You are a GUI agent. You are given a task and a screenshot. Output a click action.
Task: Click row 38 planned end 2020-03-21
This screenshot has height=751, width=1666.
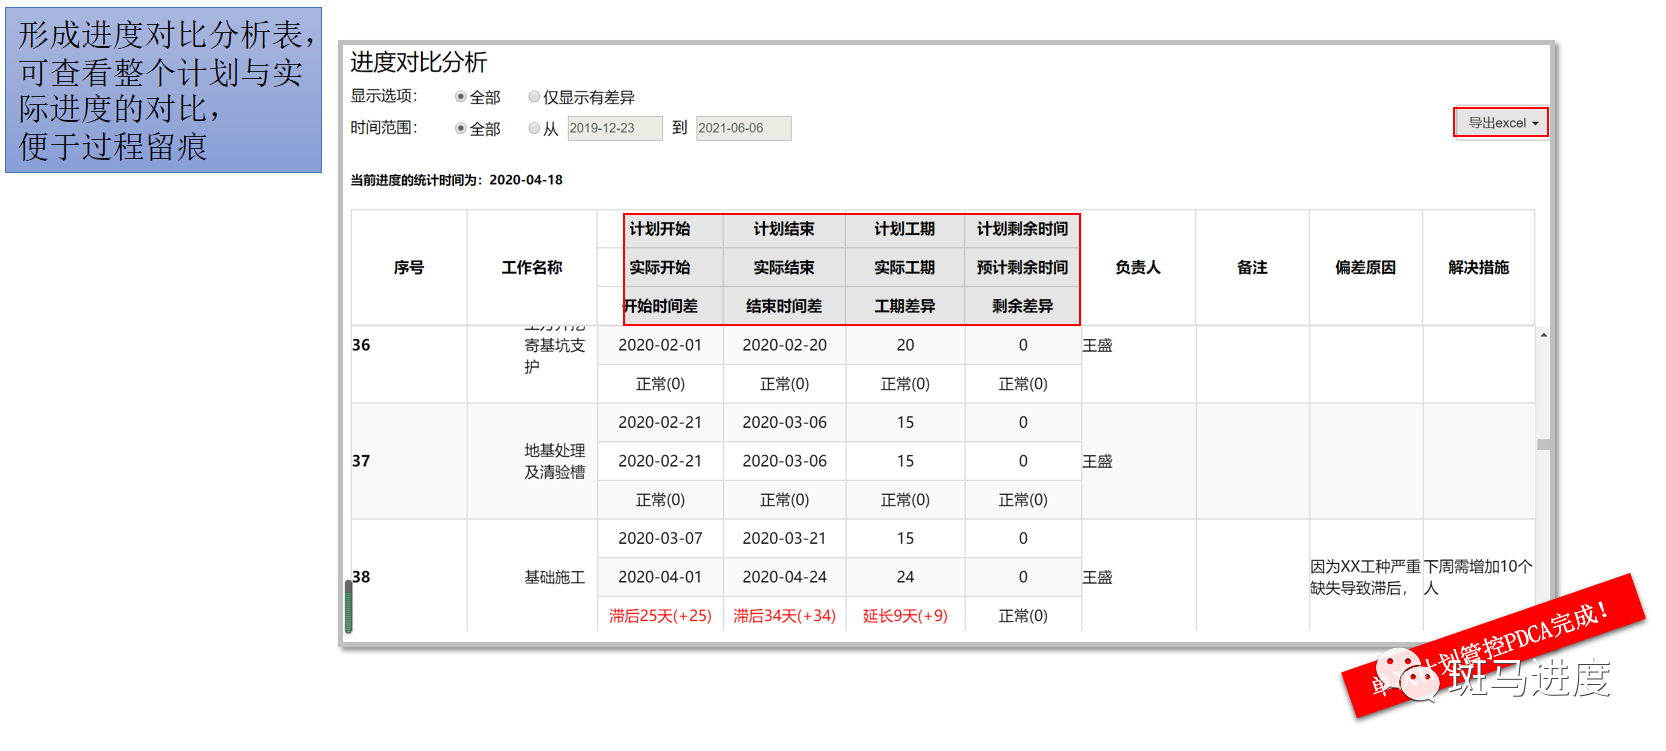tap(784, 538)
